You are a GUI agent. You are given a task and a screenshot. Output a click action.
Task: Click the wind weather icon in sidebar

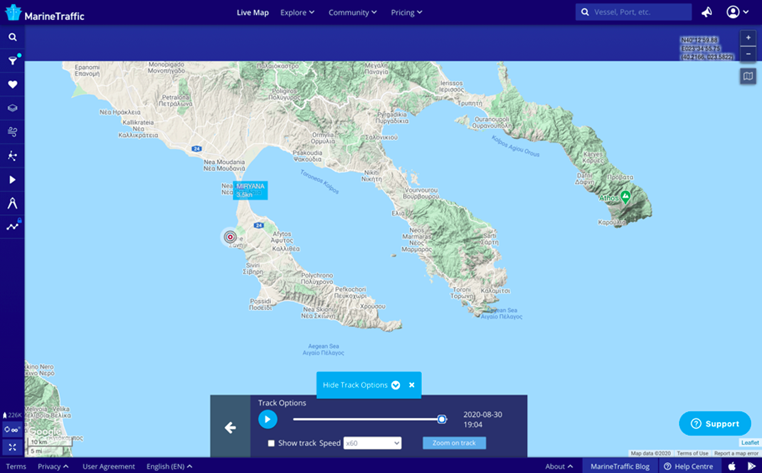12,131
